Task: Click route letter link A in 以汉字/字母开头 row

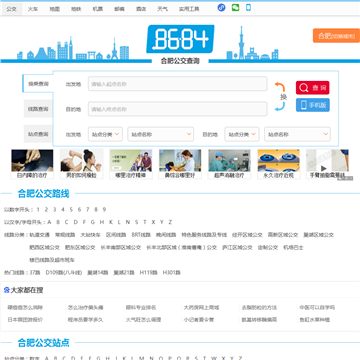Action: pos(49,222)
